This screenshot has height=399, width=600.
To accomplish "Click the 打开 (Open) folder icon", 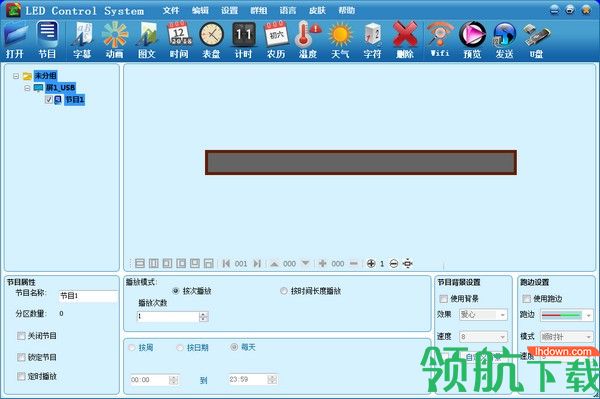I will pyautogui.click(x=16, y=41).
